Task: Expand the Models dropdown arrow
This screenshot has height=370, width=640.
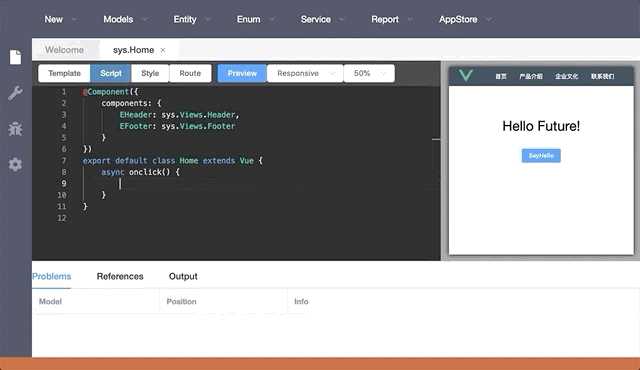Action: (x=144, y=20)
